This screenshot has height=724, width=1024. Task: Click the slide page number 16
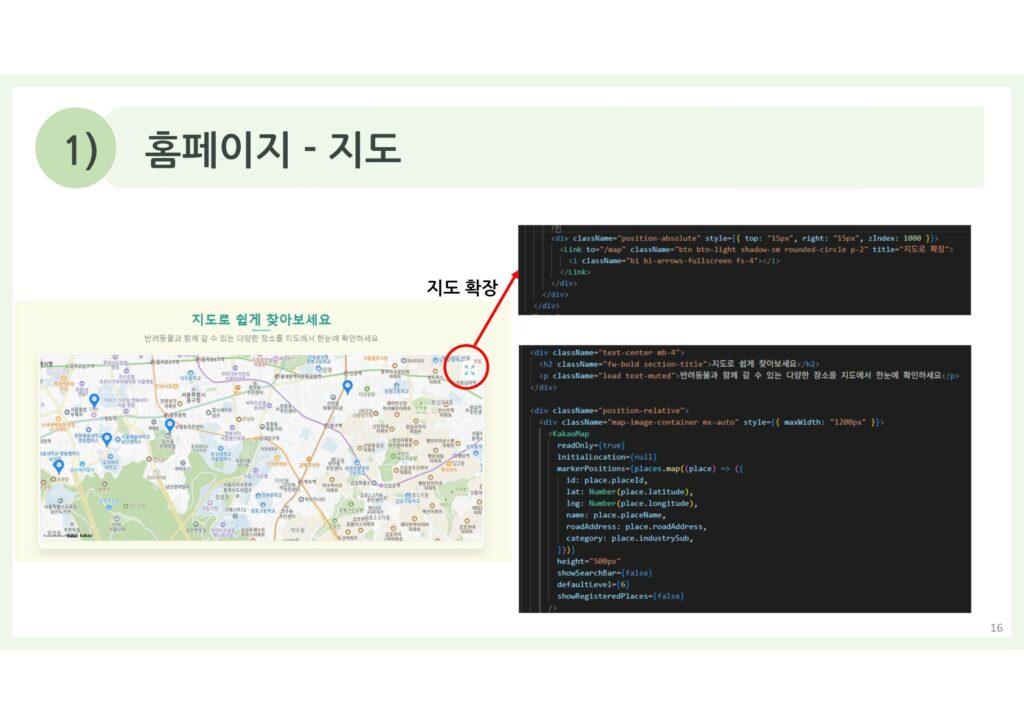pyautogui.click(x=997, y=628)
